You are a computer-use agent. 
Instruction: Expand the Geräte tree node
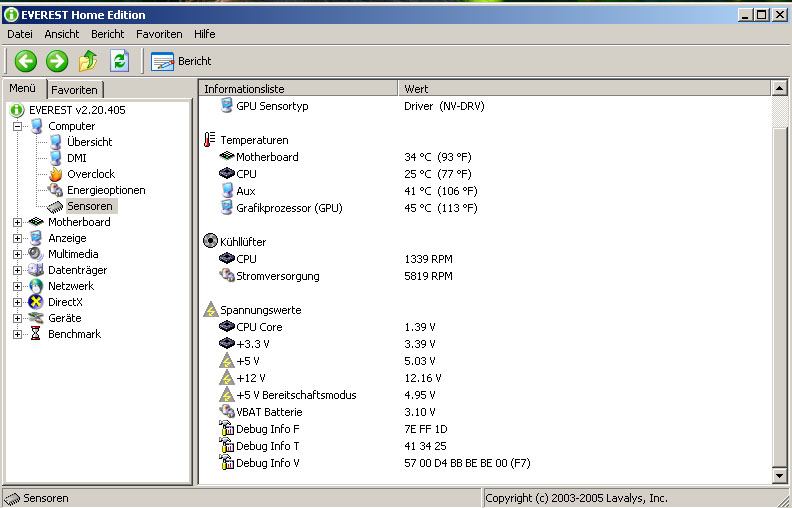pyautogui.click(x=17, y=318)
